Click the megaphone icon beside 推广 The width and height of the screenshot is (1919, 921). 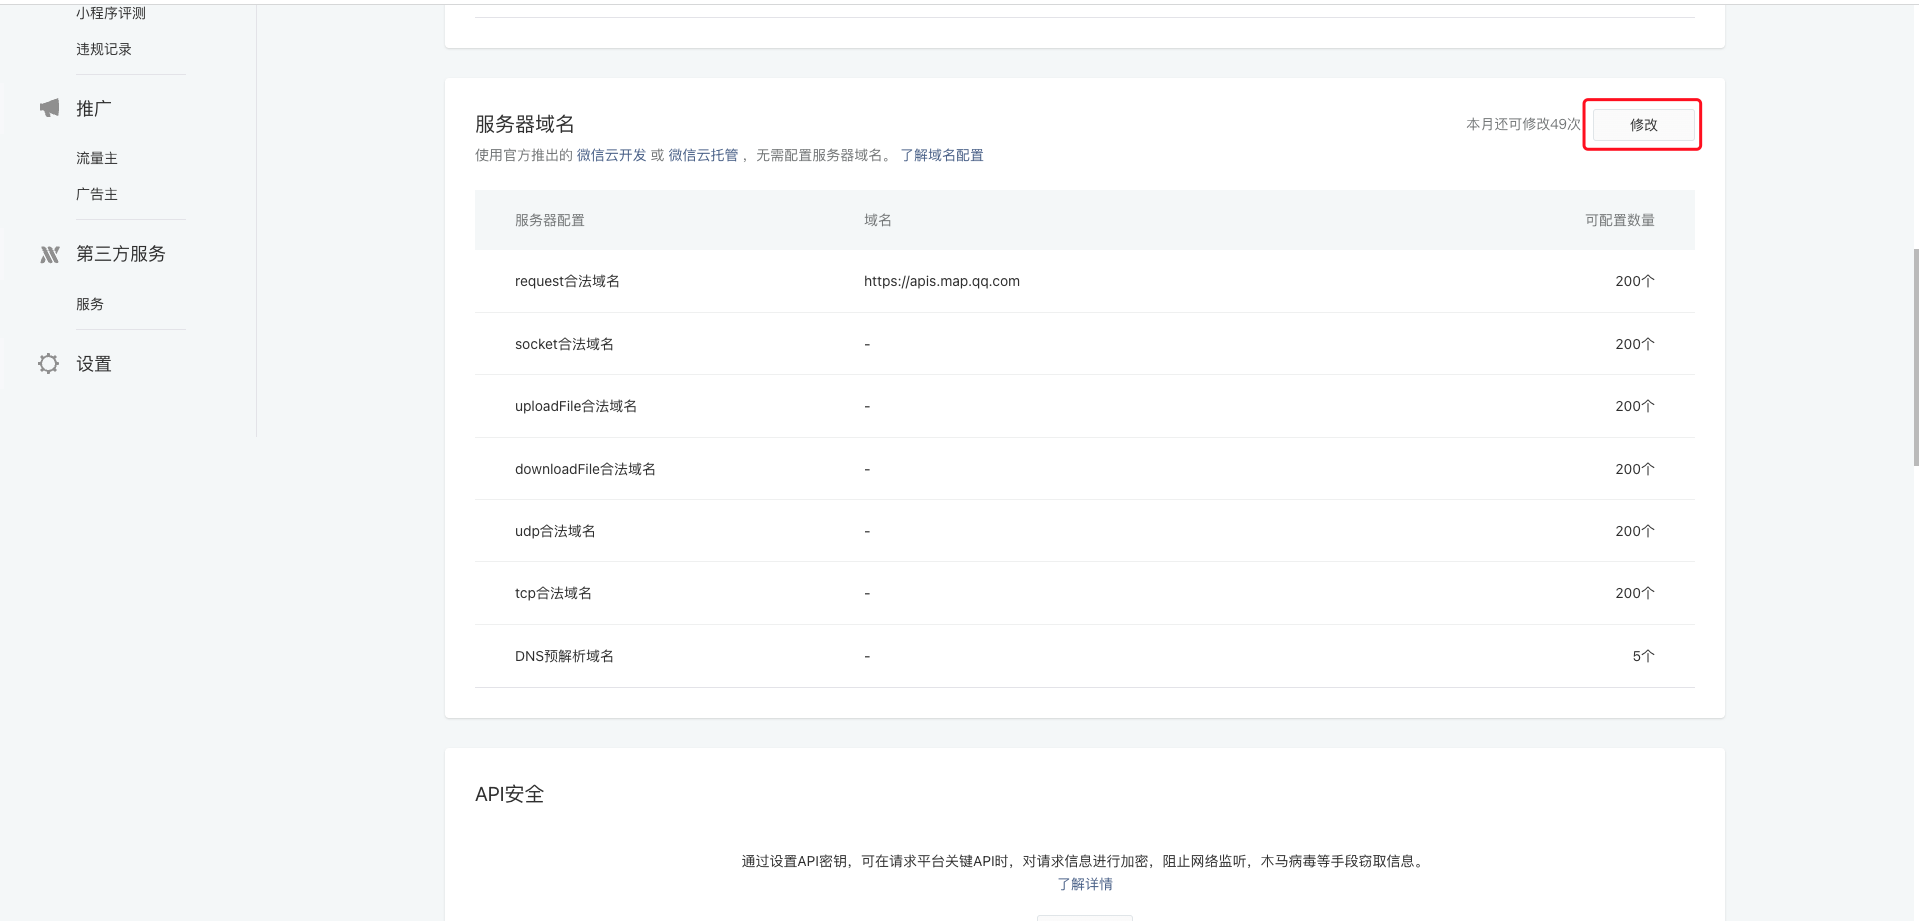pos(49,108)
